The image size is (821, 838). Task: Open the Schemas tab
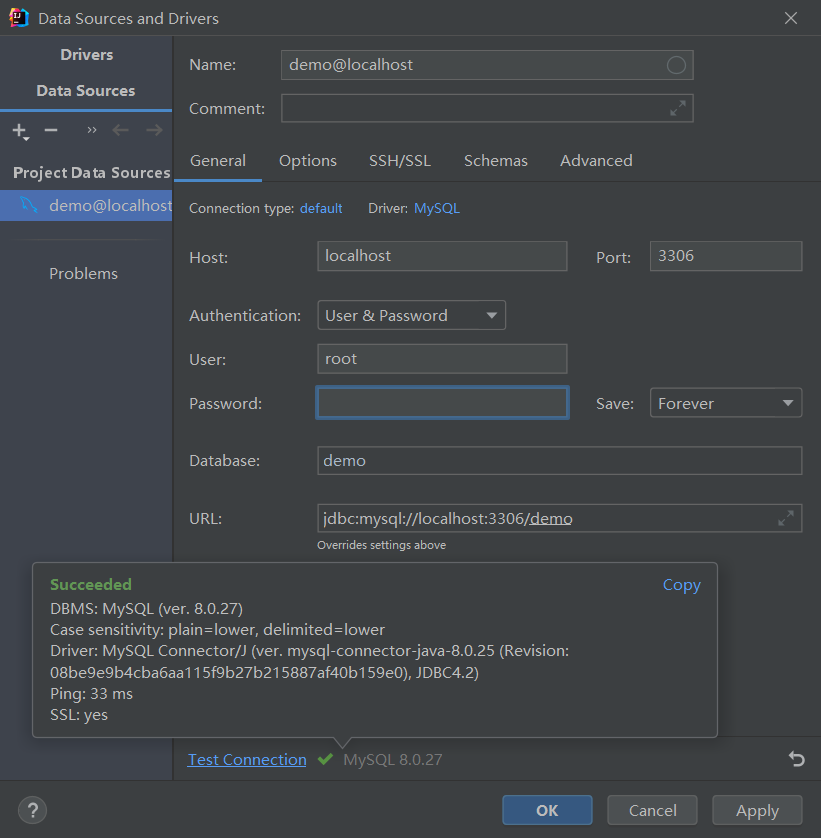(x=495, y=161)
